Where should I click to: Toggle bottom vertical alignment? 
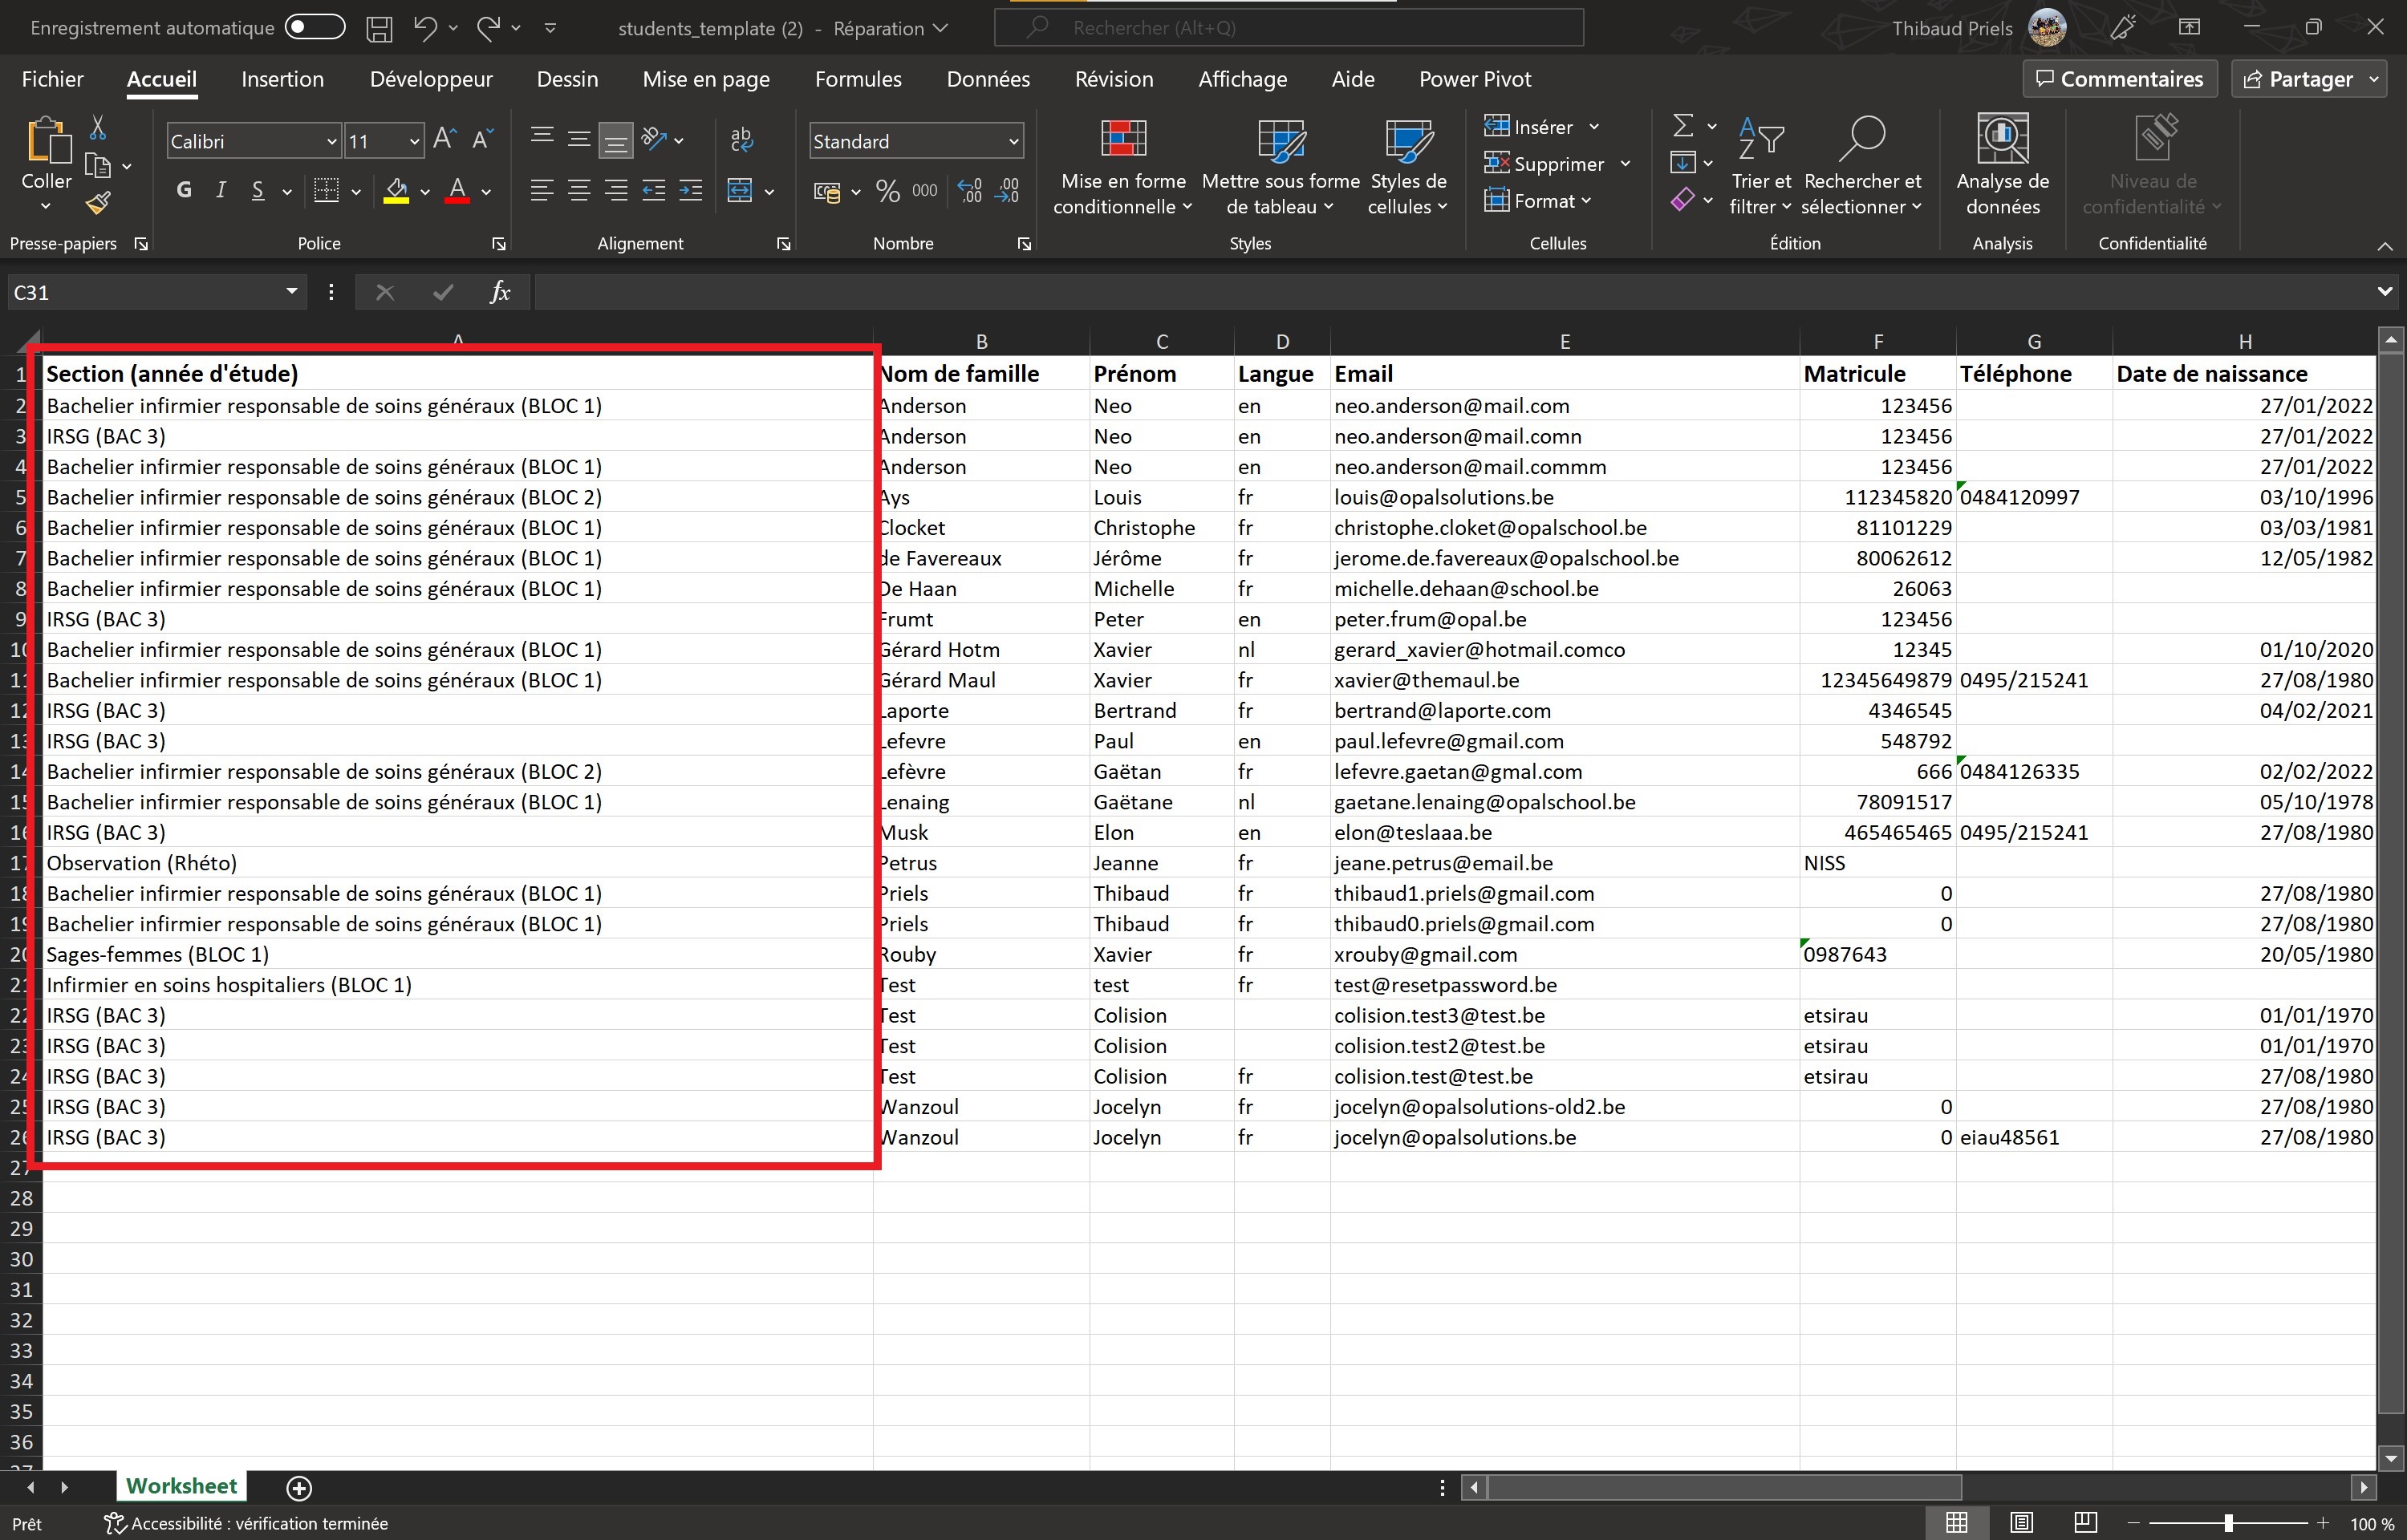(x=616, y=141)
